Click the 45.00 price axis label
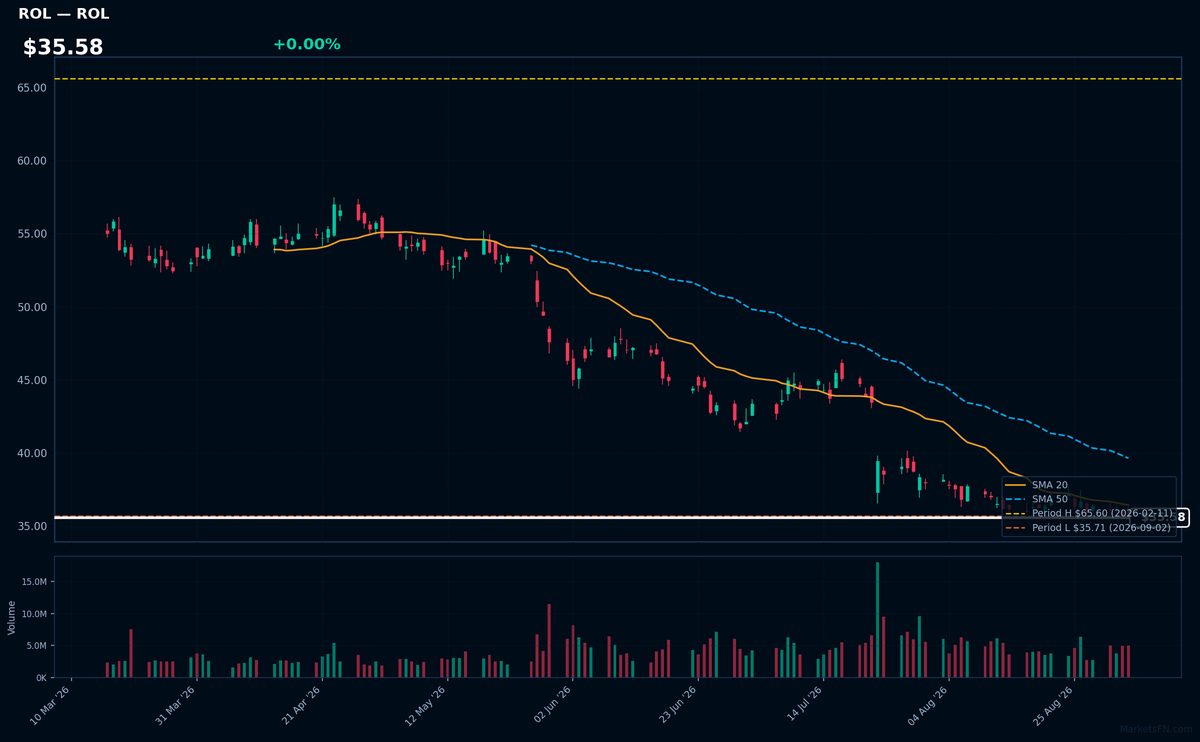The image size is (1200, 742). pyautogui.click(x=33, y=380)
